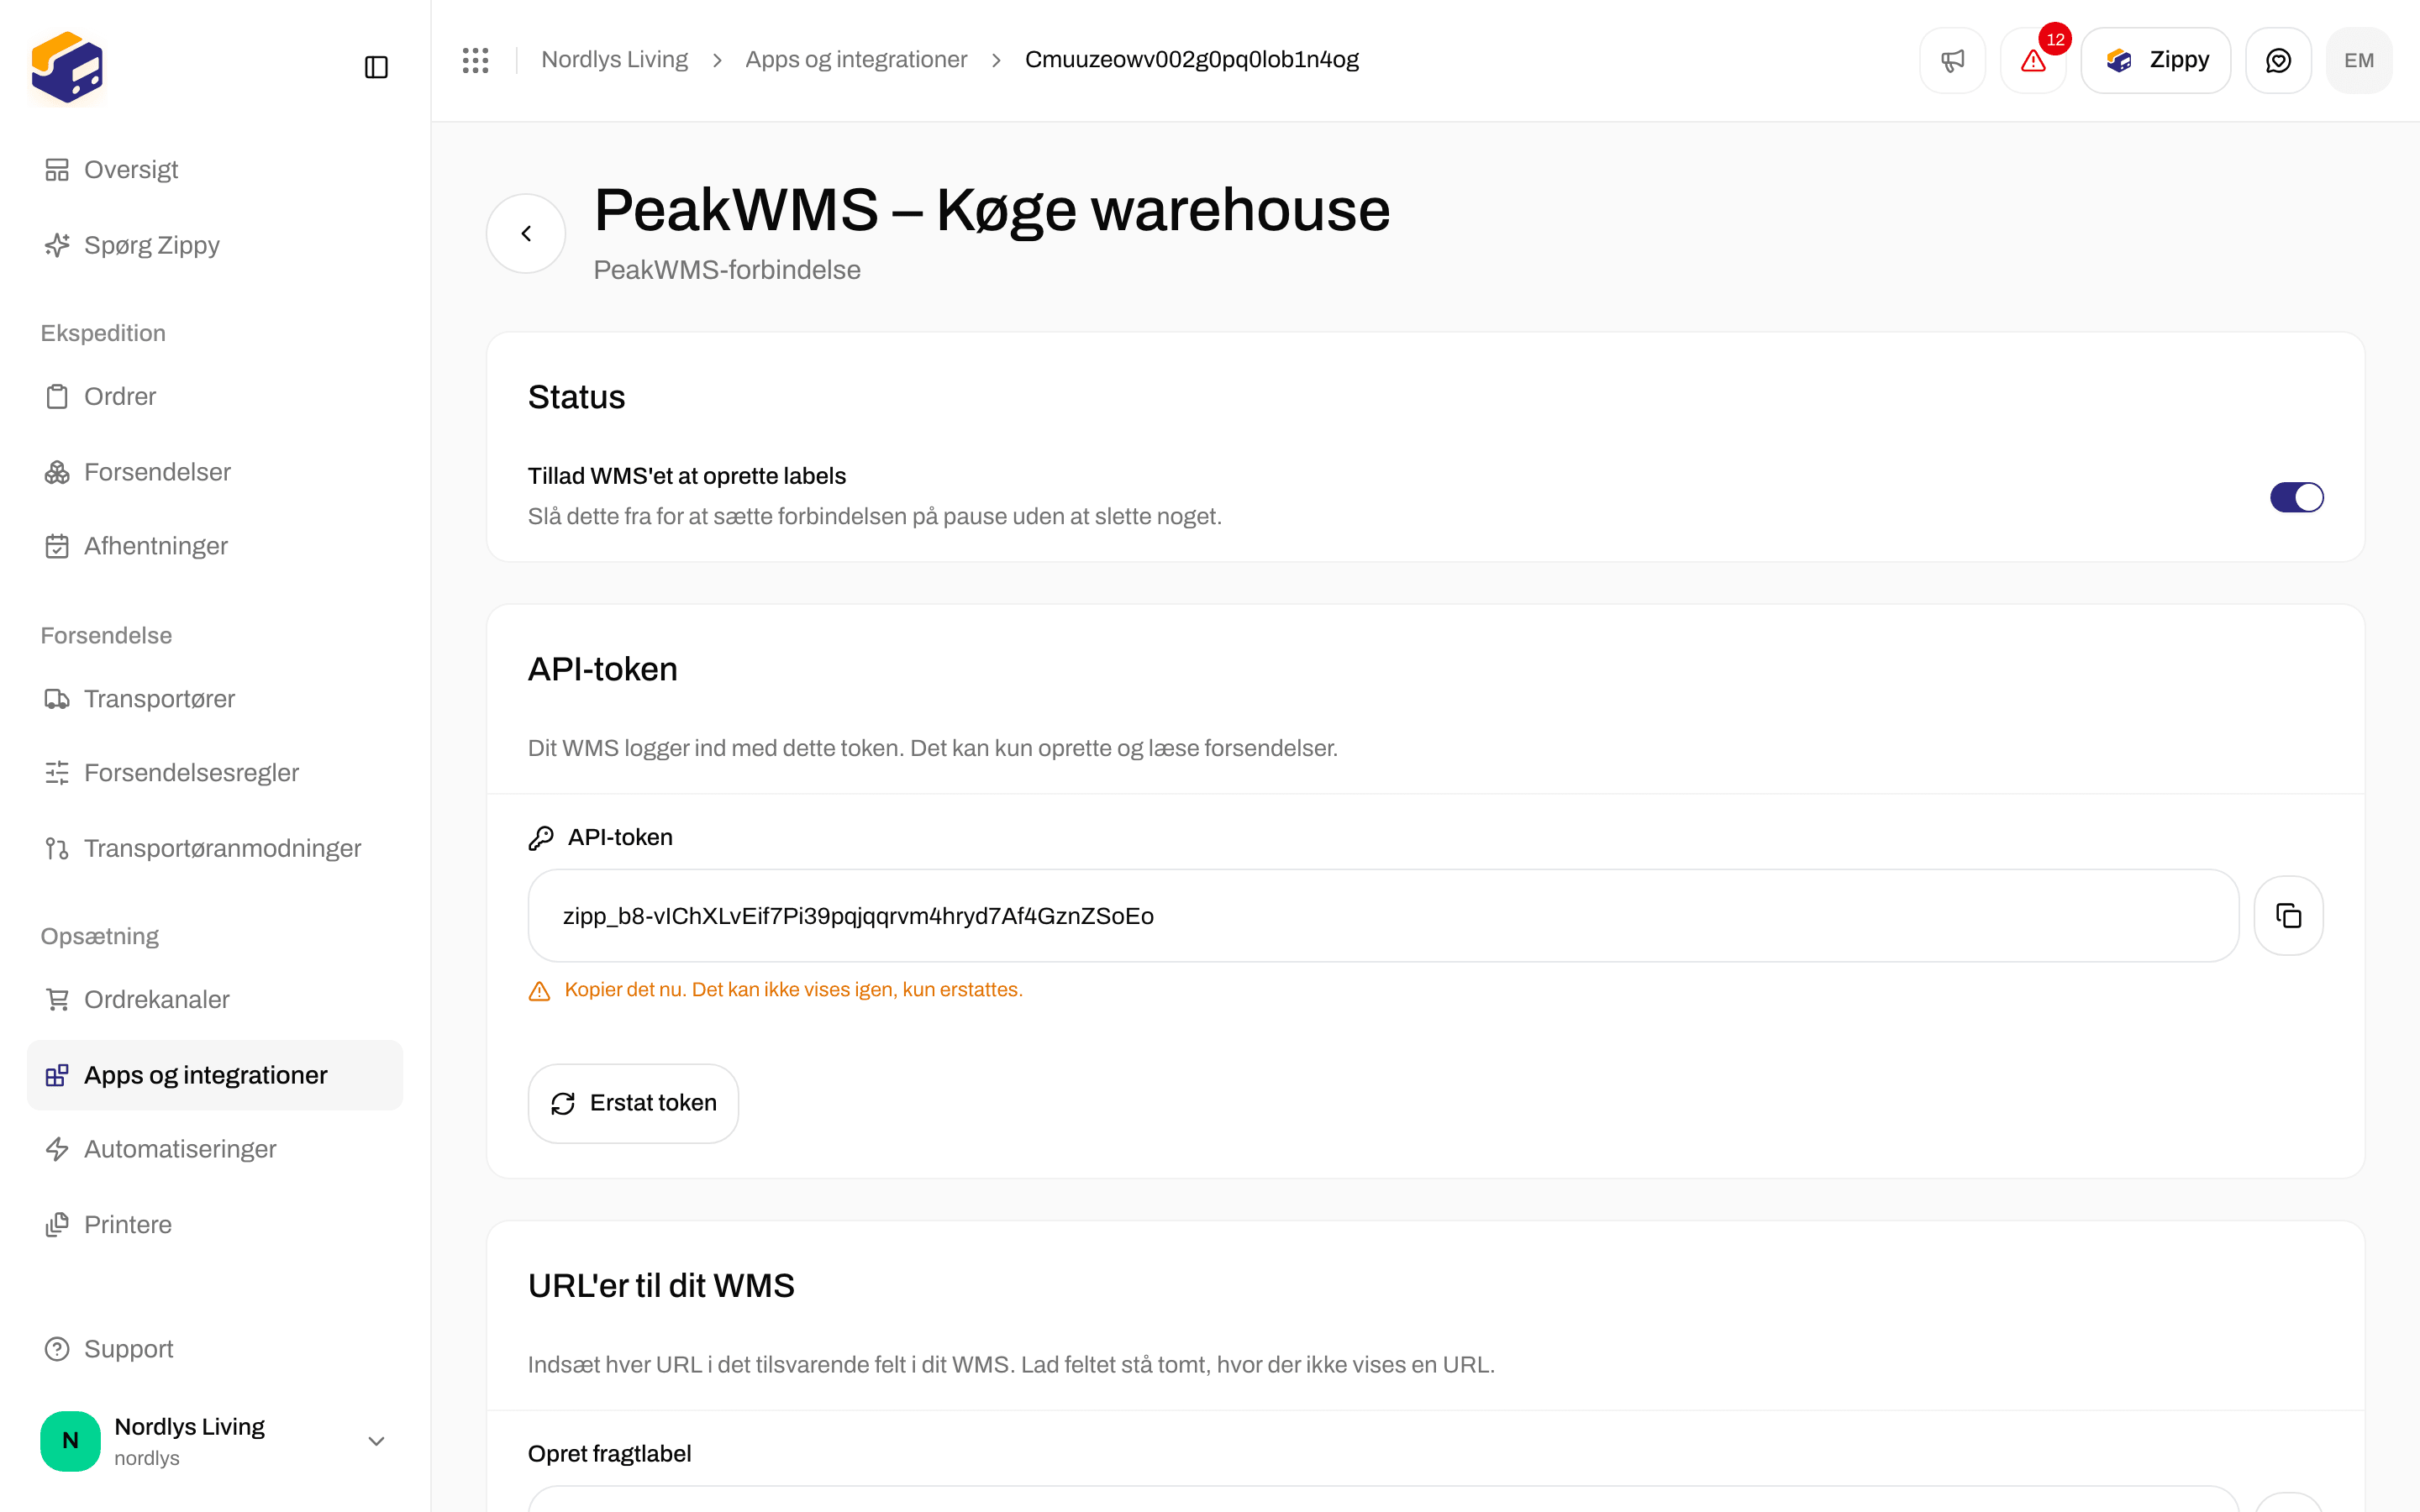Image resolution: width=2420 pixels, height=1512 pixels.
Task: Open Transportøranmodninger in the sidebar
Action: (215, 848)
